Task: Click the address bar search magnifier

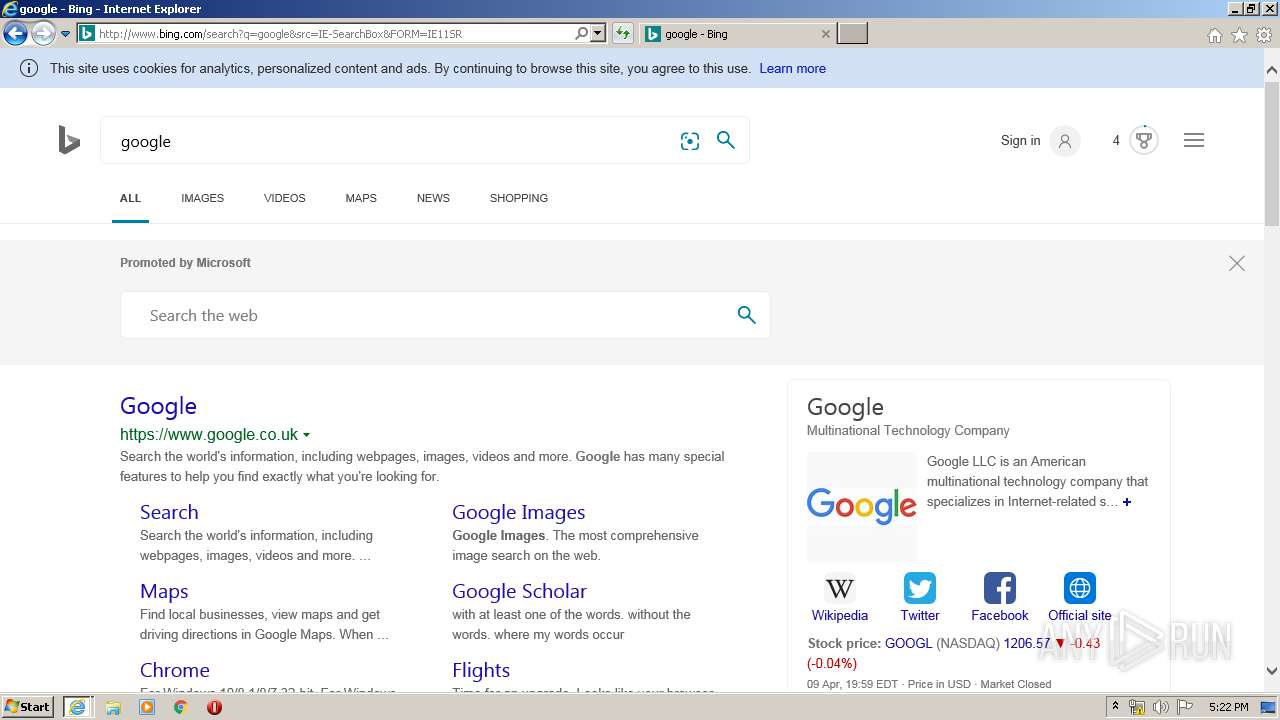Action: [x=581, y=33]
